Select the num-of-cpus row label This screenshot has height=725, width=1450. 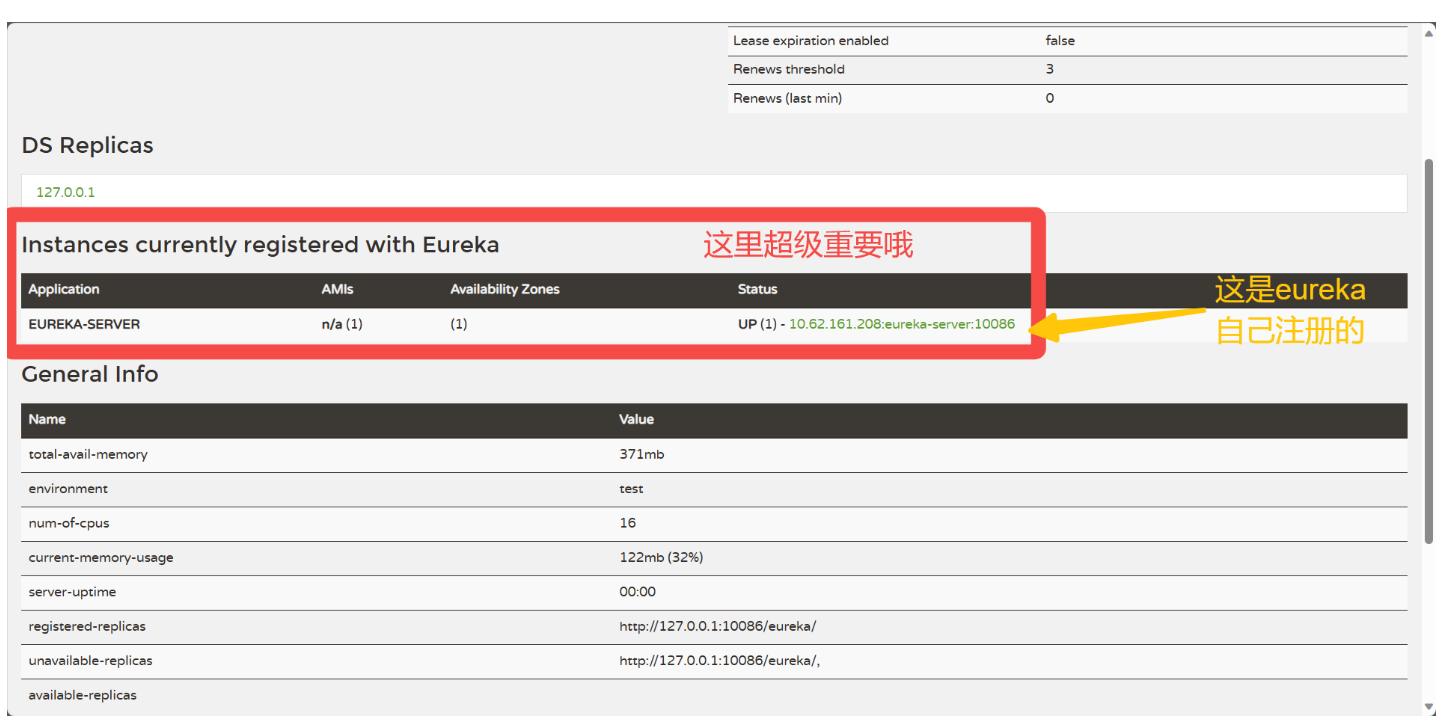[68, 523]
